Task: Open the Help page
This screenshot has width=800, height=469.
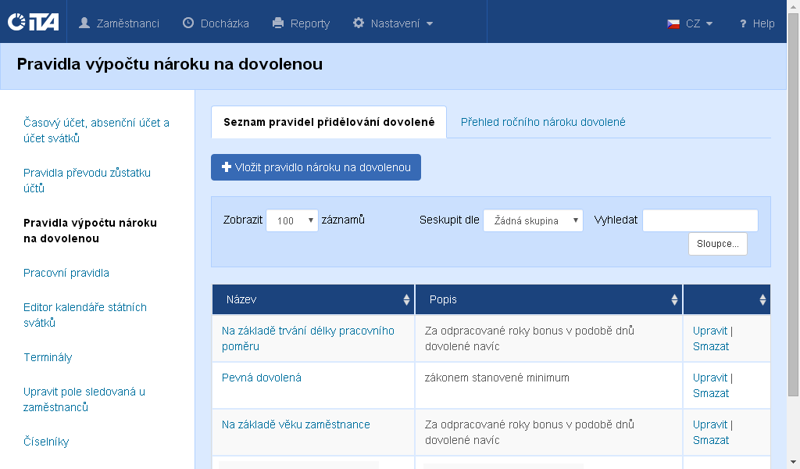Action: click(756, 22)
